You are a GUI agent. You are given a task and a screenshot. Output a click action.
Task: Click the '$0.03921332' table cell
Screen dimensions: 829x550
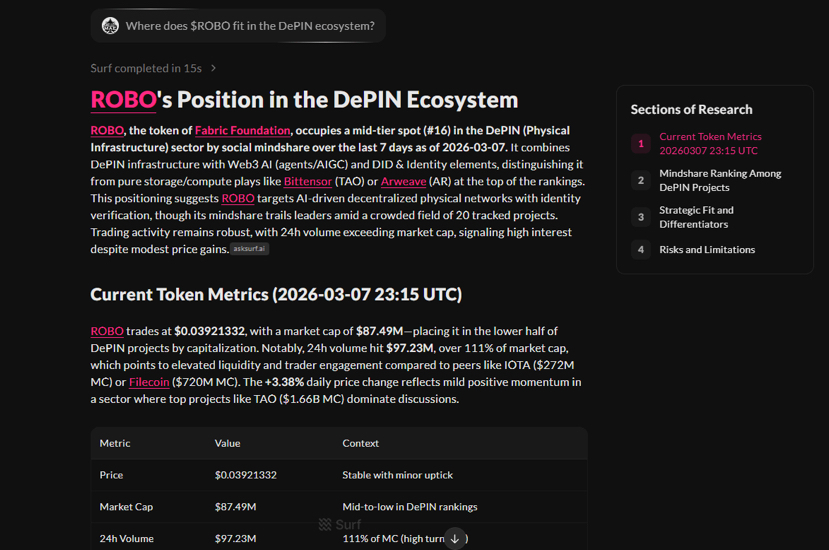[x=245, y=475]
